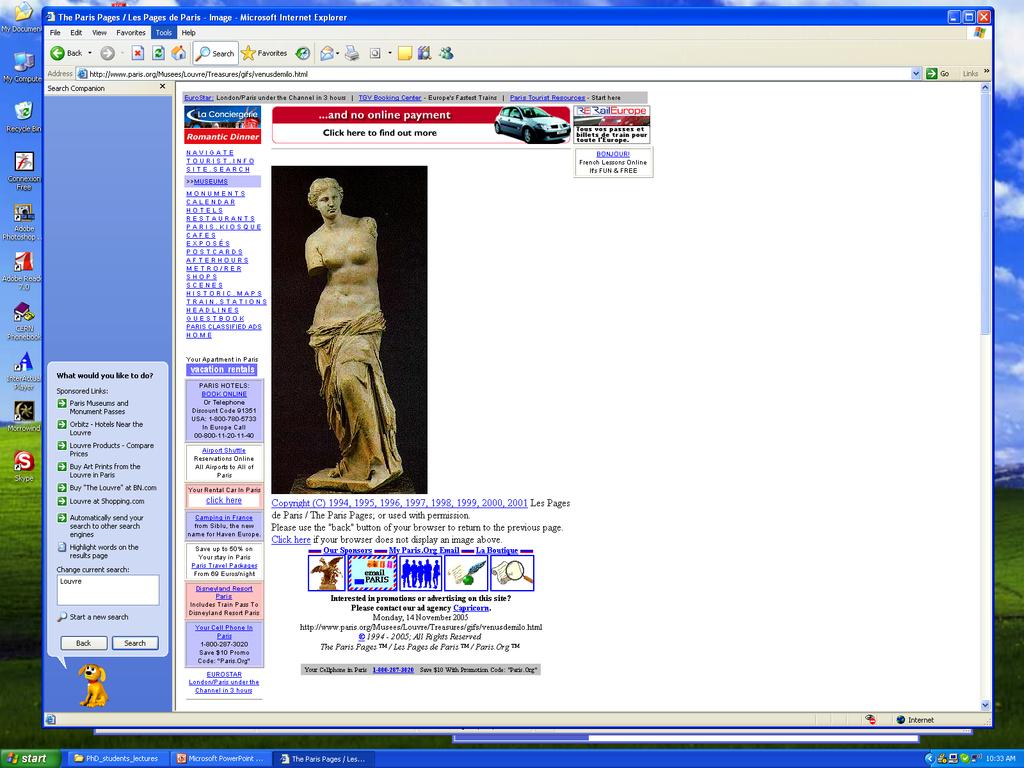Screen dimensions: 1024x768
Task: Open the Edit button dropdown arrow
Action: tap(390, 54)
